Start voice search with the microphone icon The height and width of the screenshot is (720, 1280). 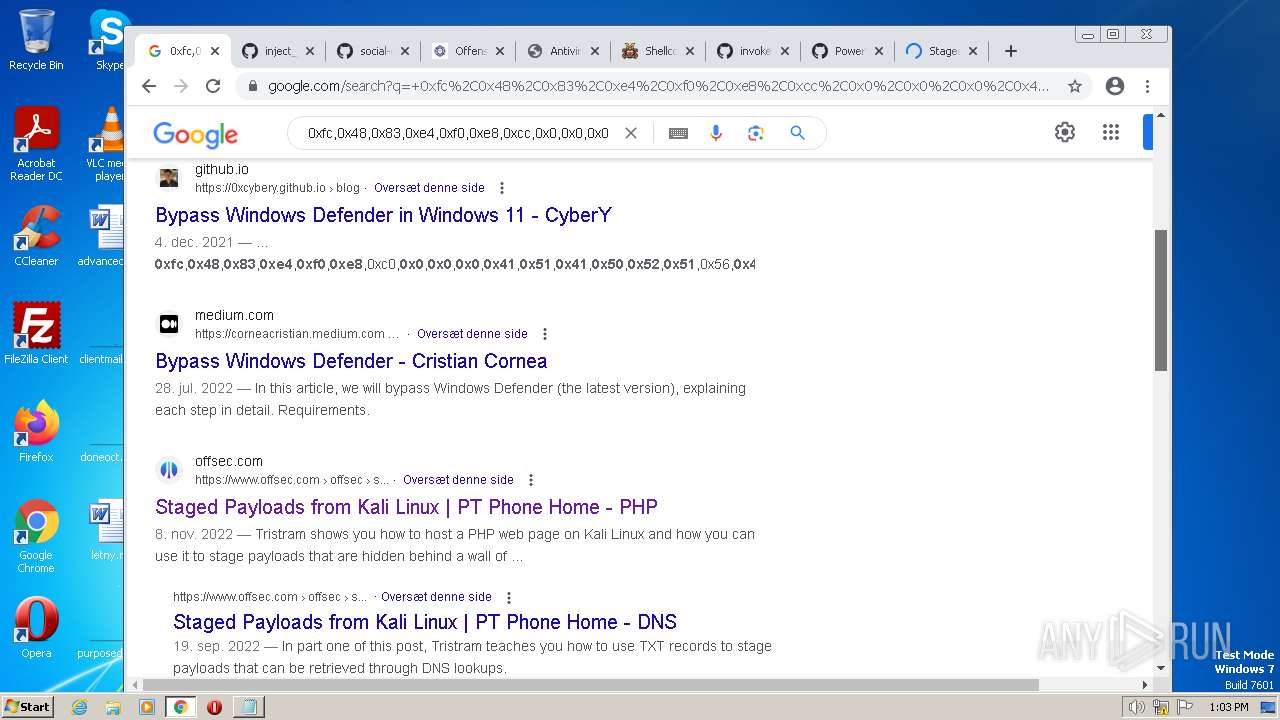(716, 133)
